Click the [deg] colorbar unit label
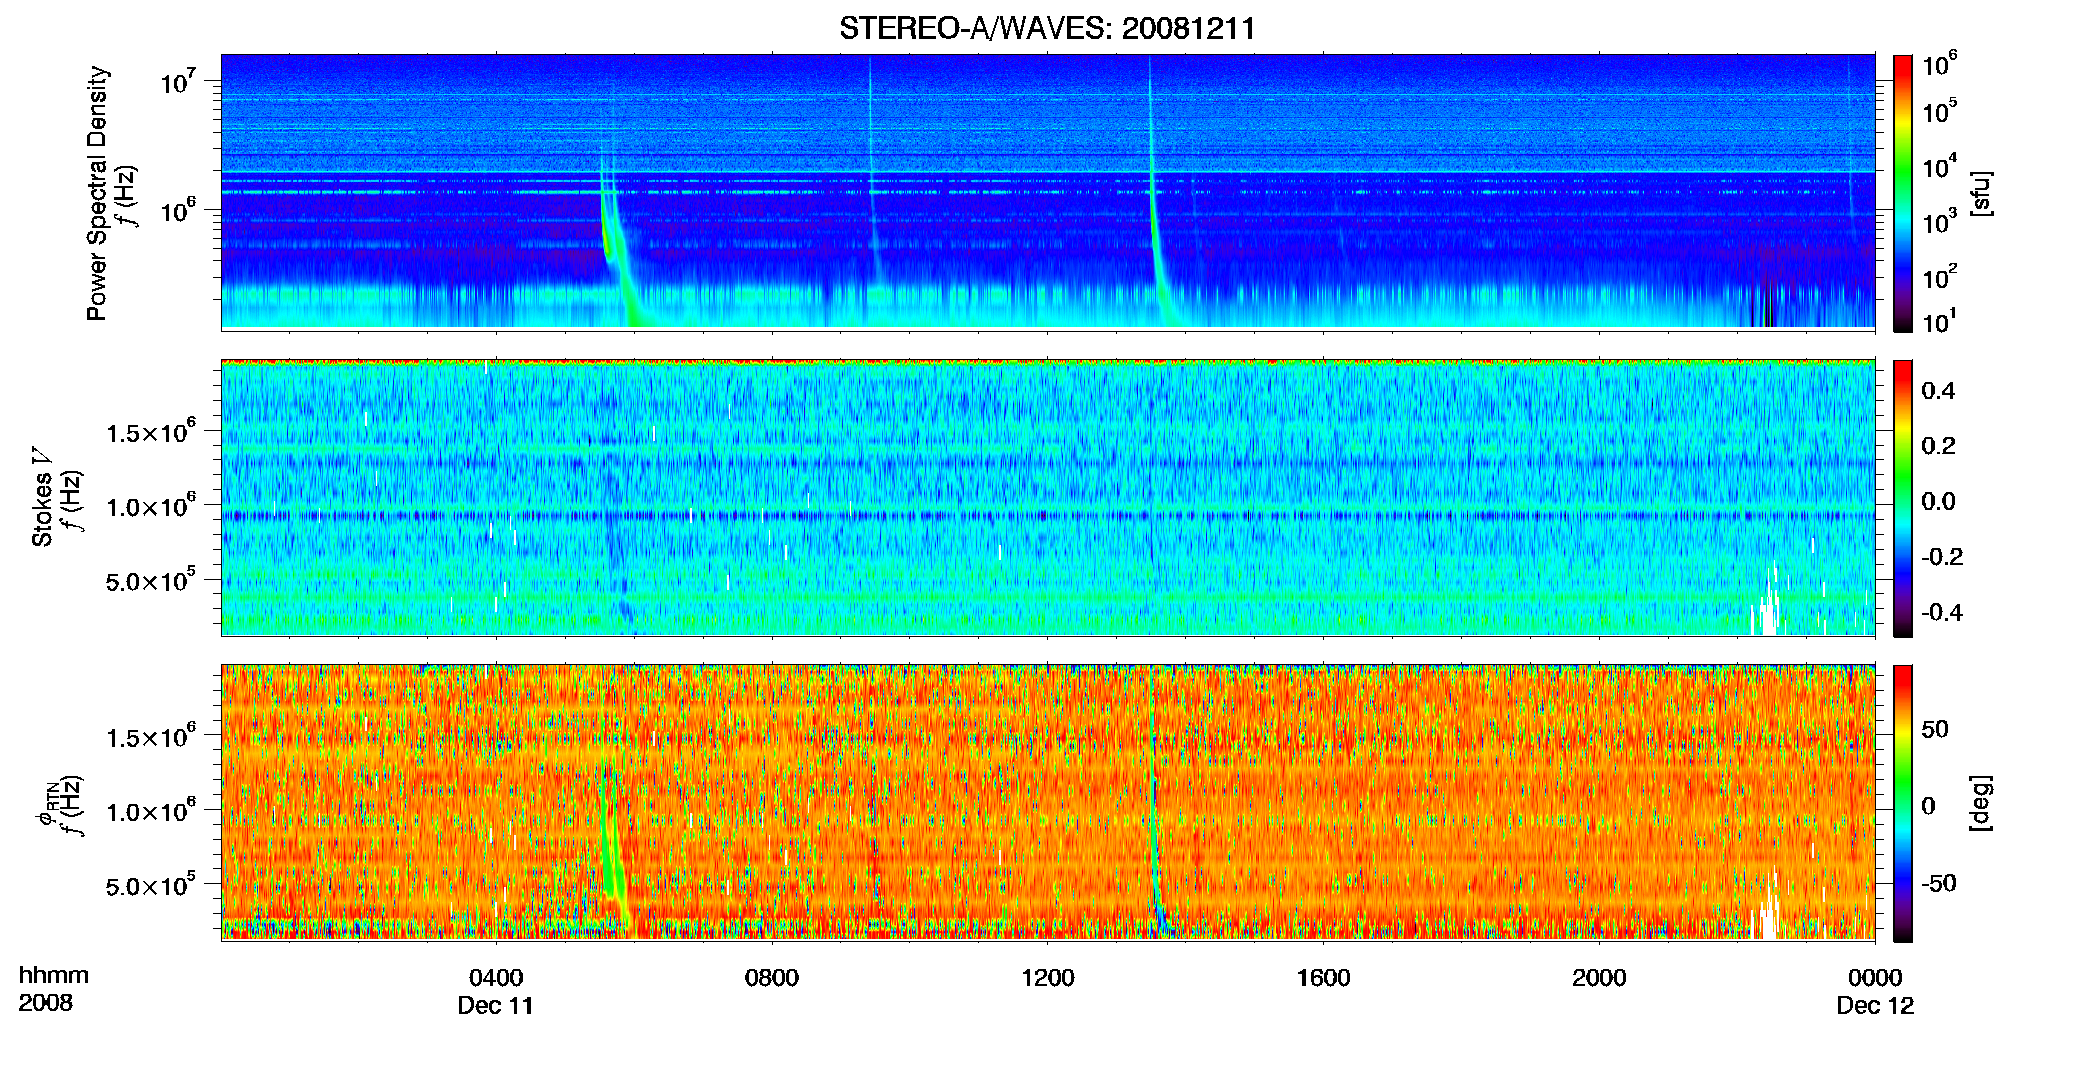This screenshot has height=1080, width=2096. click(1981, 803)
